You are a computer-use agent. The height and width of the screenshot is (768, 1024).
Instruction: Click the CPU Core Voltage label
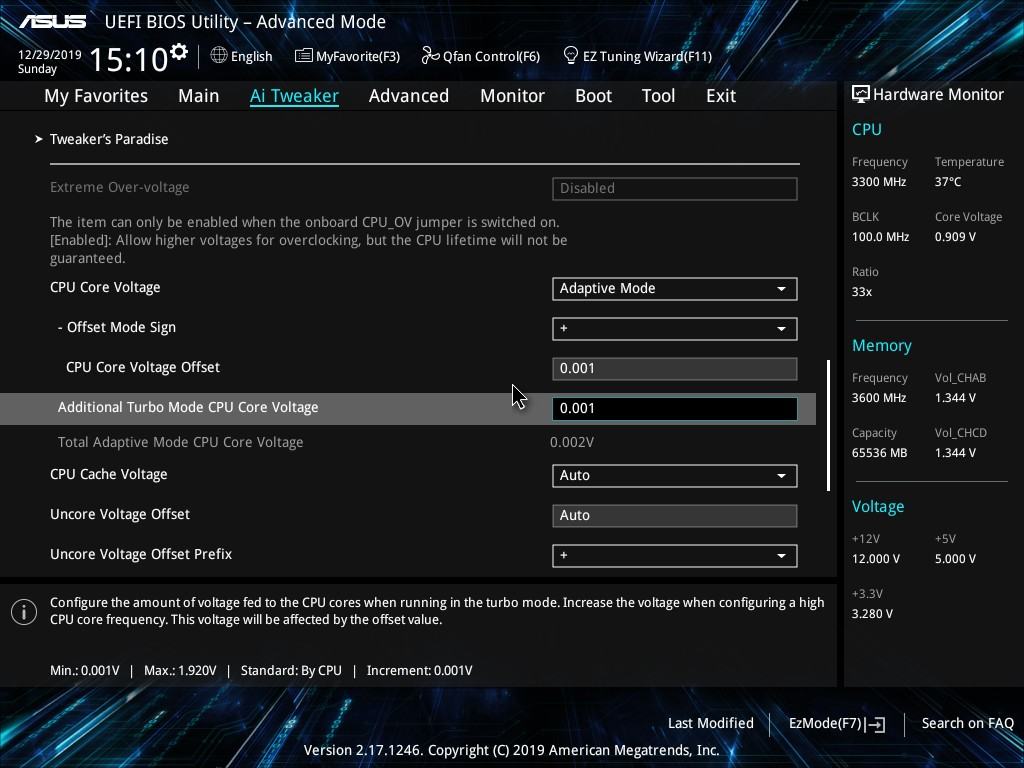pyautogui.click(x=105, y=287)
